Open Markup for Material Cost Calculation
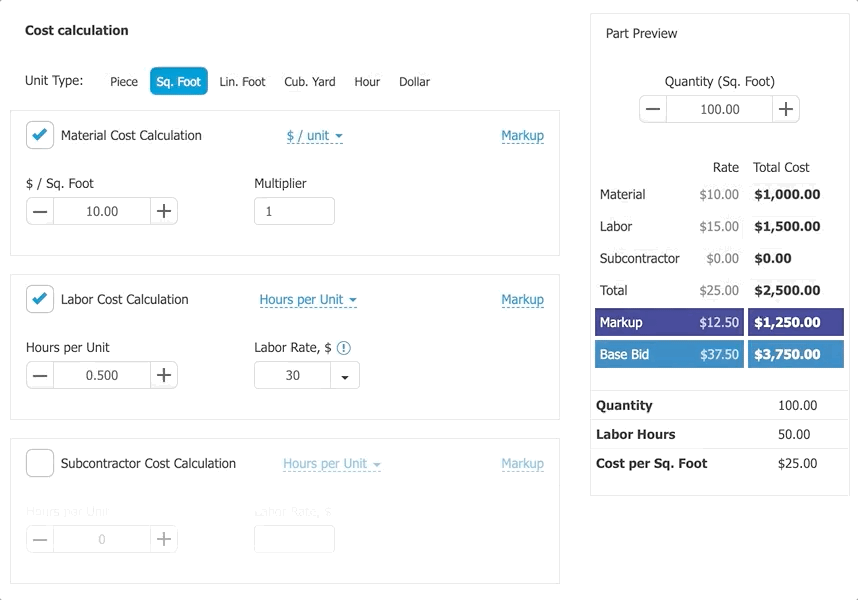The height and width of the screenshot is (600, 858). [522, 135]
